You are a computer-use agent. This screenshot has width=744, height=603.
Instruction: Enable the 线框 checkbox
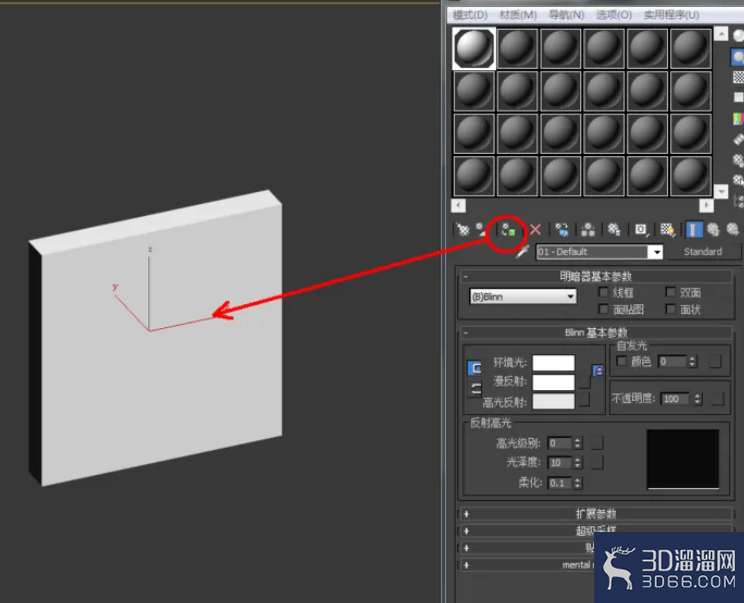(x=603, y=292)
